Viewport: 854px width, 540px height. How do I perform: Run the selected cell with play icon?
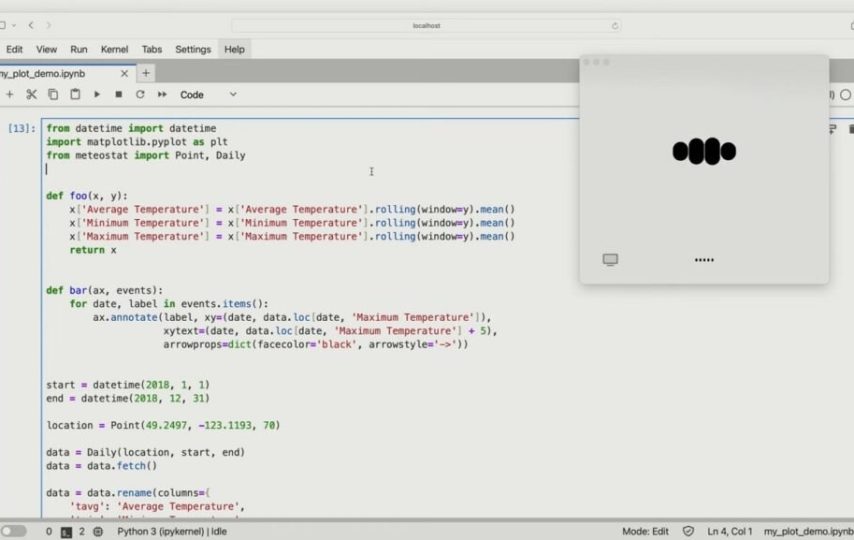[97, 94]
